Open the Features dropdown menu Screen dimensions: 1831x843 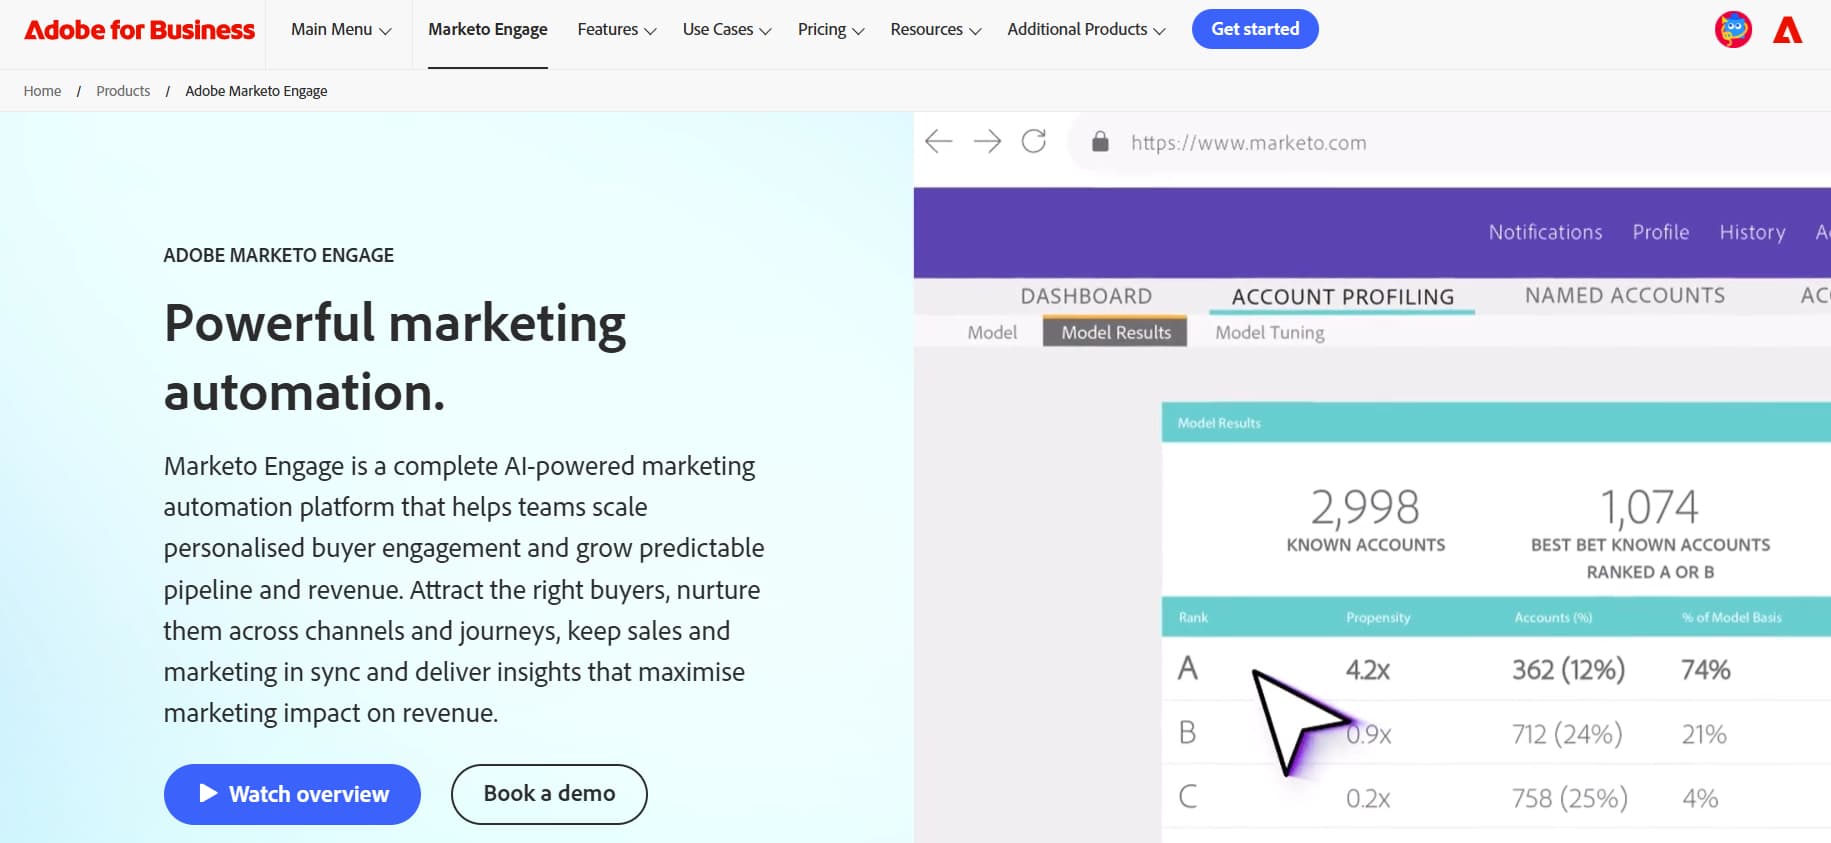tap(616, 30)
